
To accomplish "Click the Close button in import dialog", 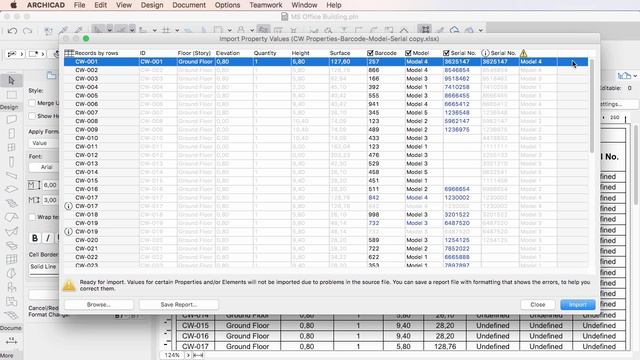I will click(x=538, y=304).
